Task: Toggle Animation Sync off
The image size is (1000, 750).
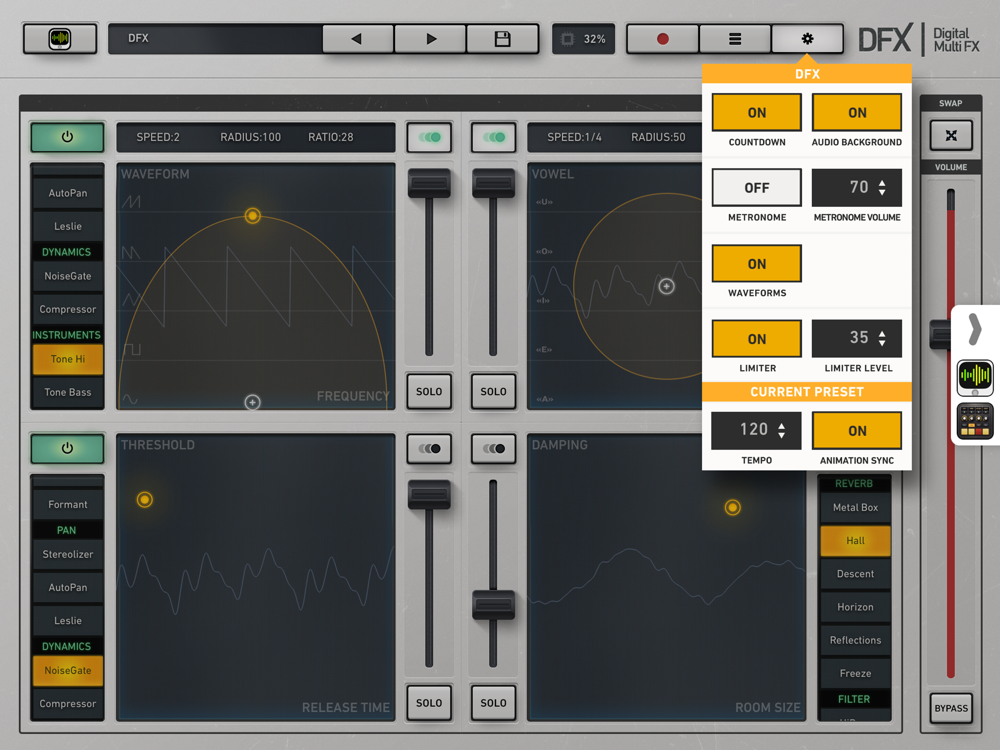Action: click(x=856, y=431)
